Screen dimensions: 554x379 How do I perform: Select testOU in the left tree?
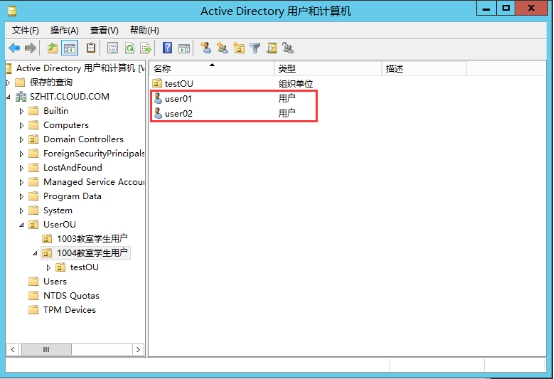coord(84,267)
